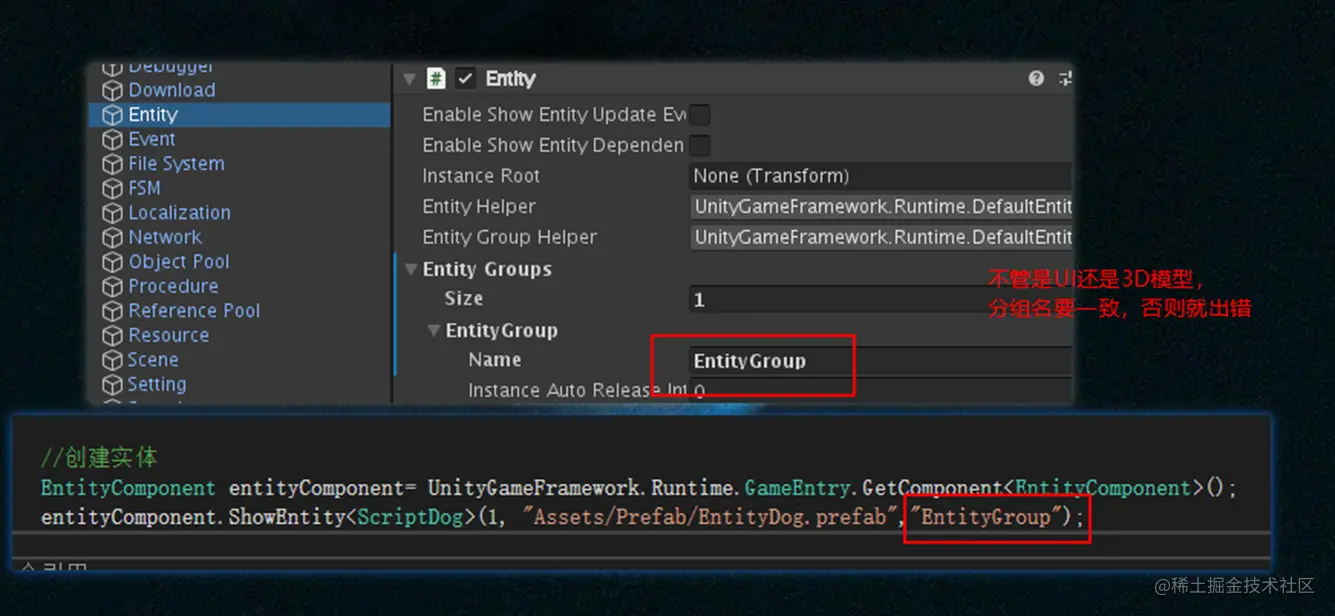Click the Name label under EntityGroup

coord(495,359)
